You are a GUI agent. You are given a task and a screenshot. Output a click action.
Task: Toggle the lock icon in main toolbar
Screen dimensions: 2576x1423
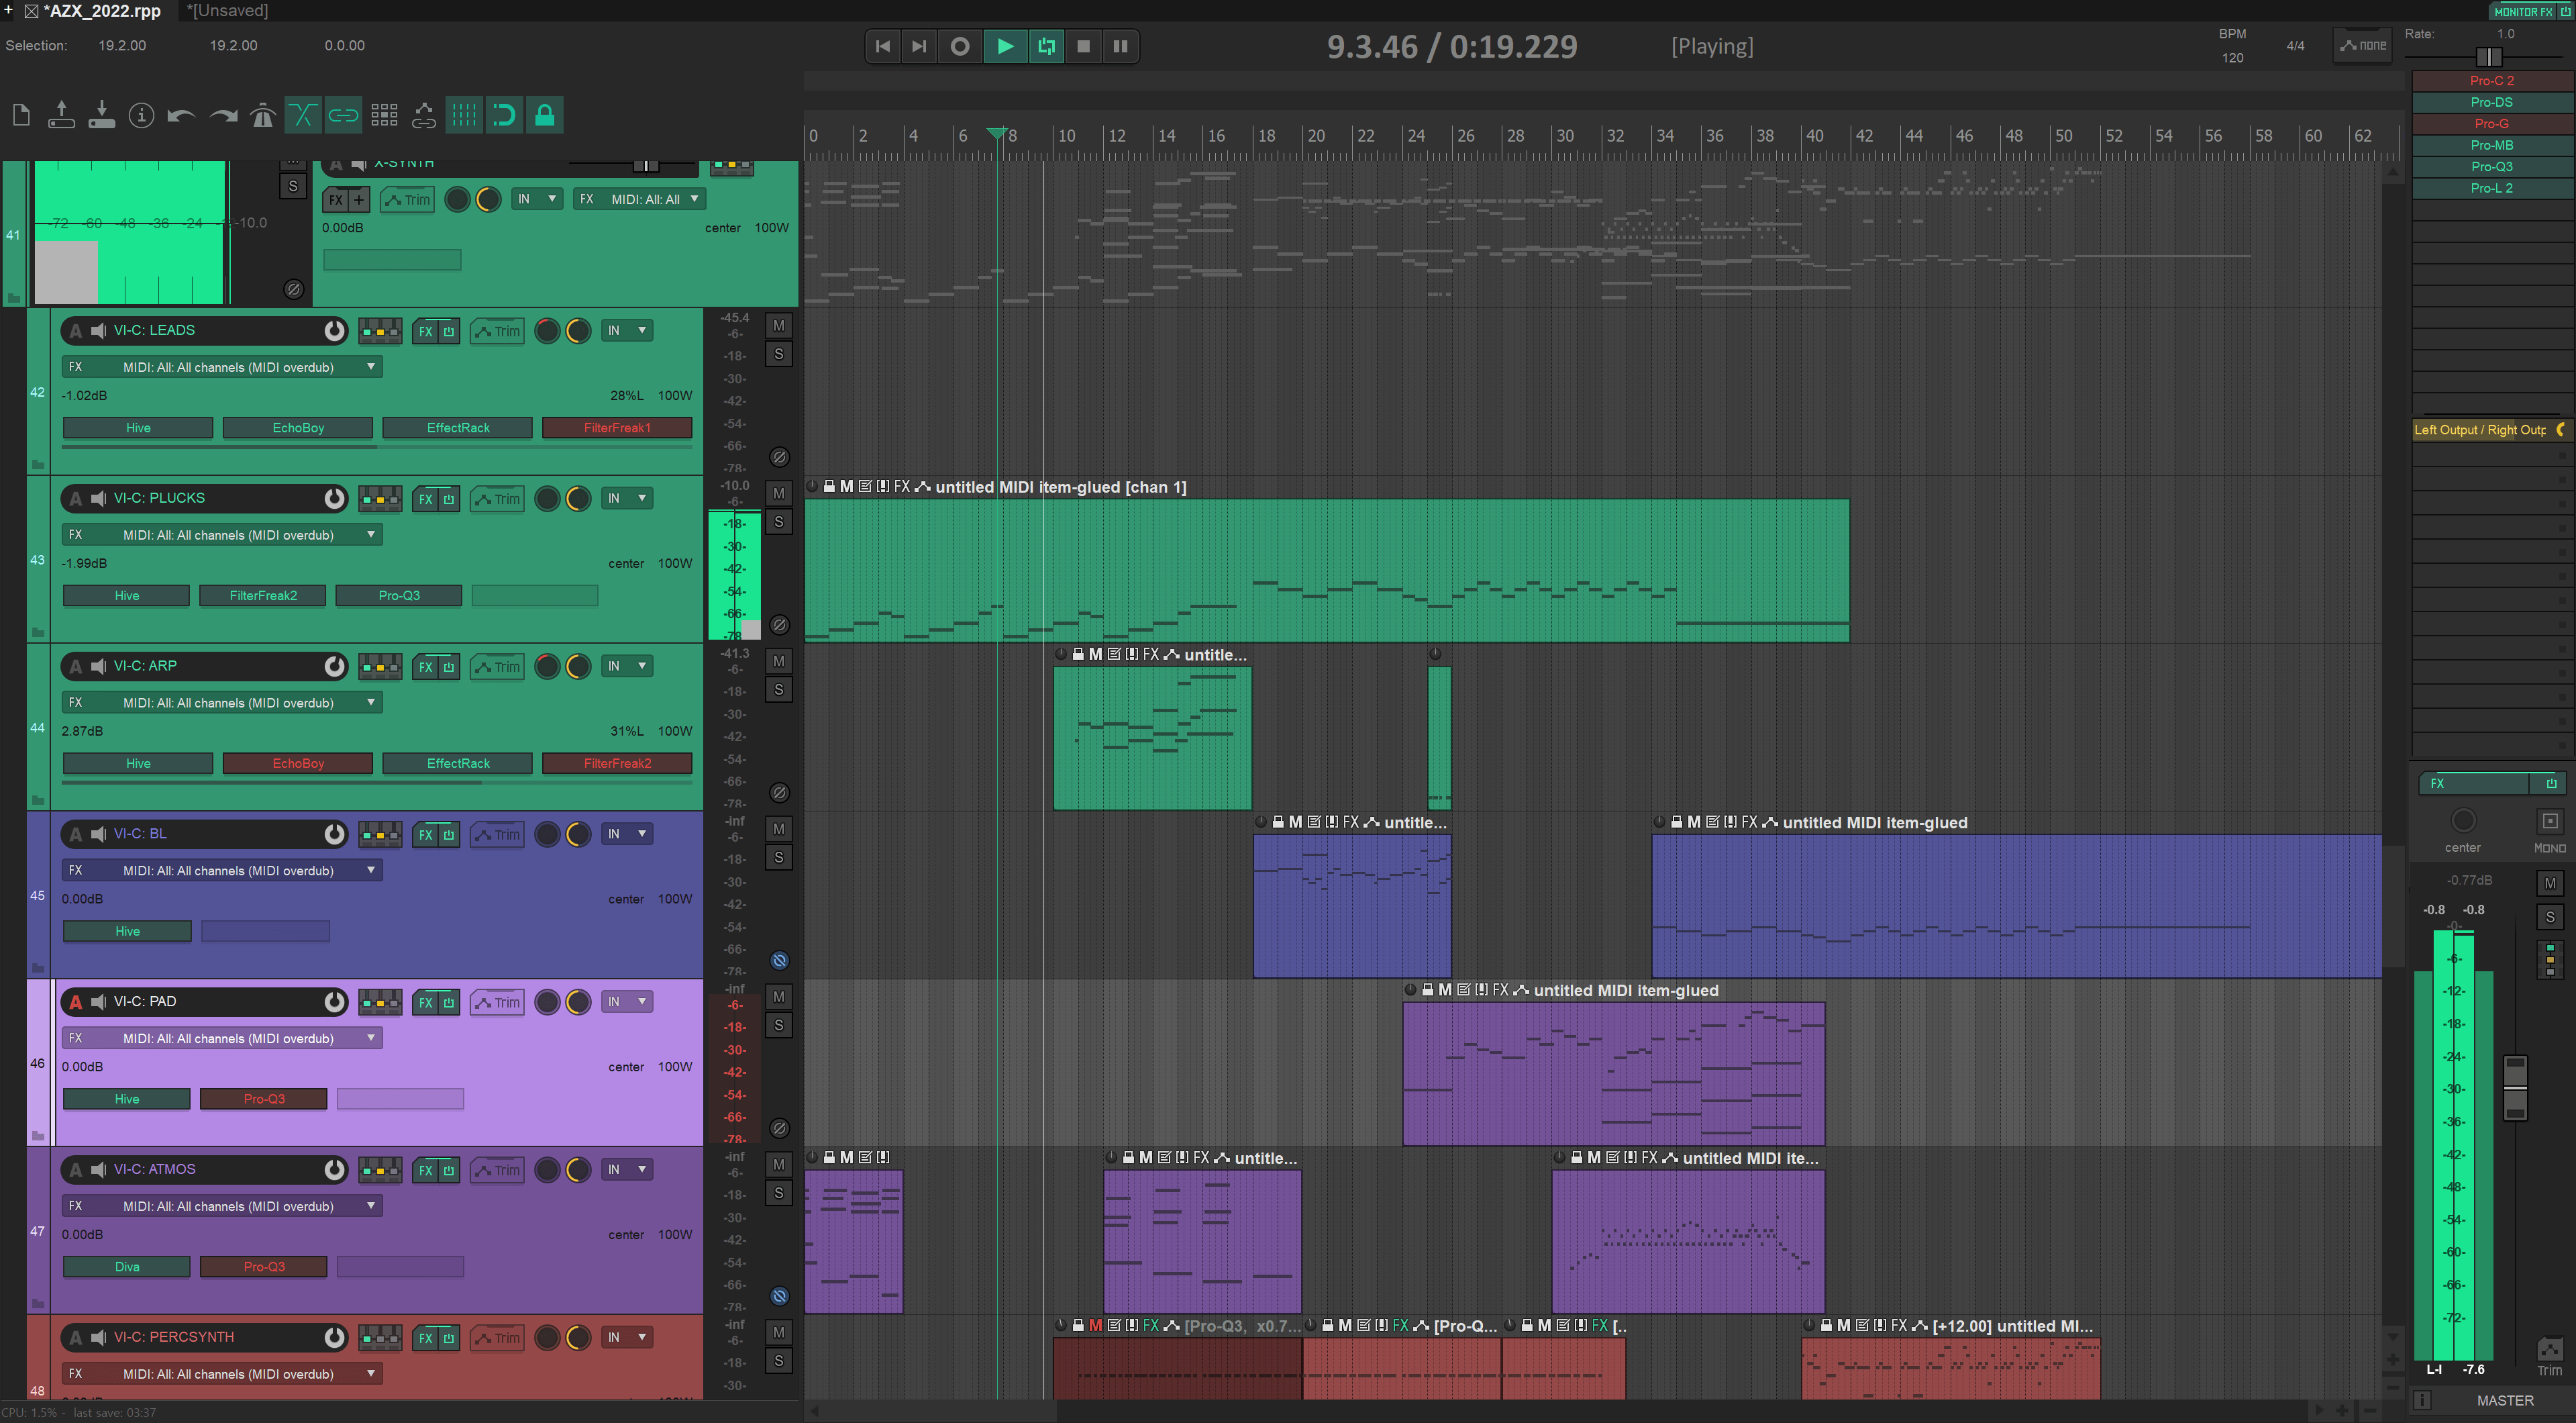point(545,115)
